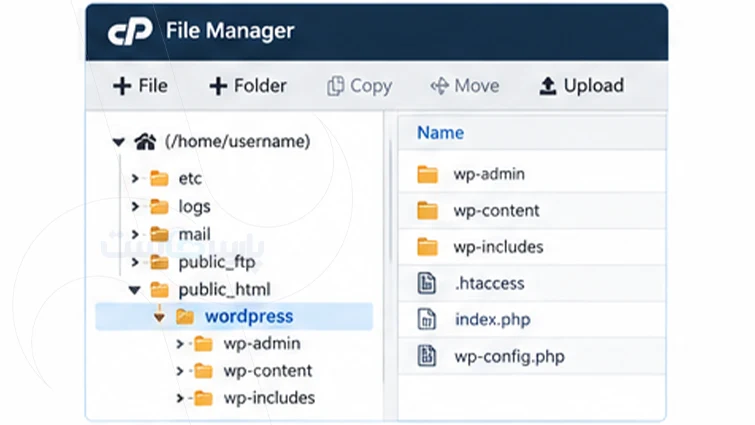Select (/home/username) in the tree
The width and height of the screenshot is (755, 425).
pos(237,142)
